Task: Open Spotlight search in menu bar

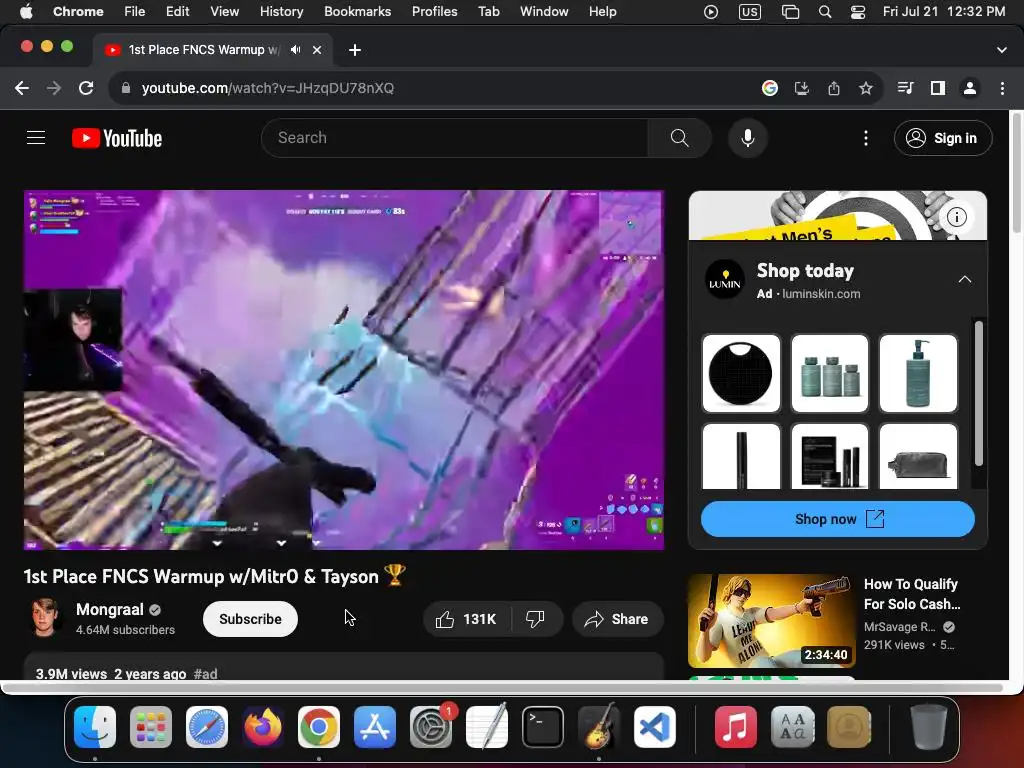Action: click(825, 12)
